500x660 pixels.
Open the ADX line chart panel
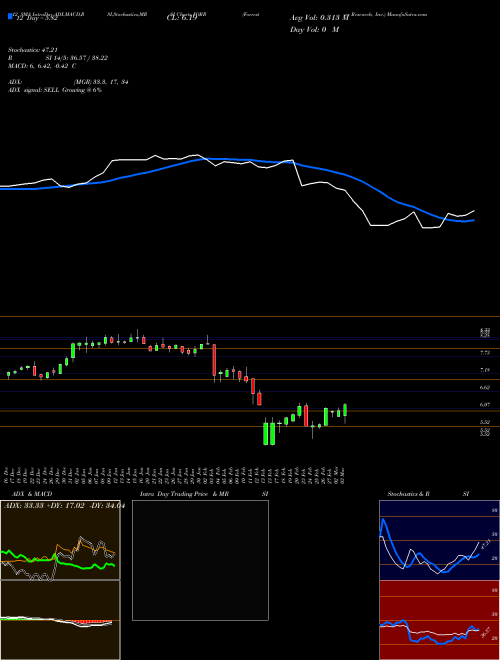coord(60,540)
